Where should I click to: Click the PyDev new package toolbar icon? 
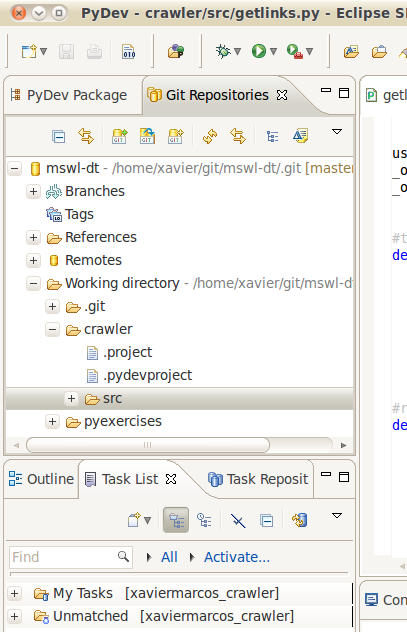pos(176,52)
